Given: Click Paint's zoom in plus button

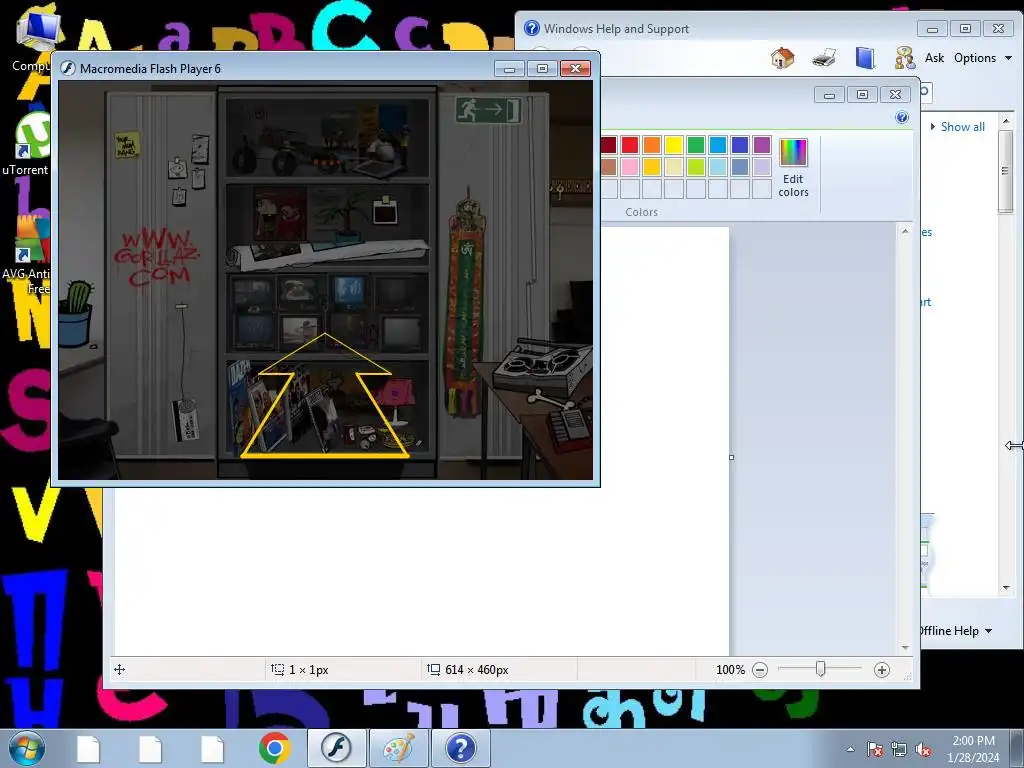Looking at the screenshot, I should 882,669.
